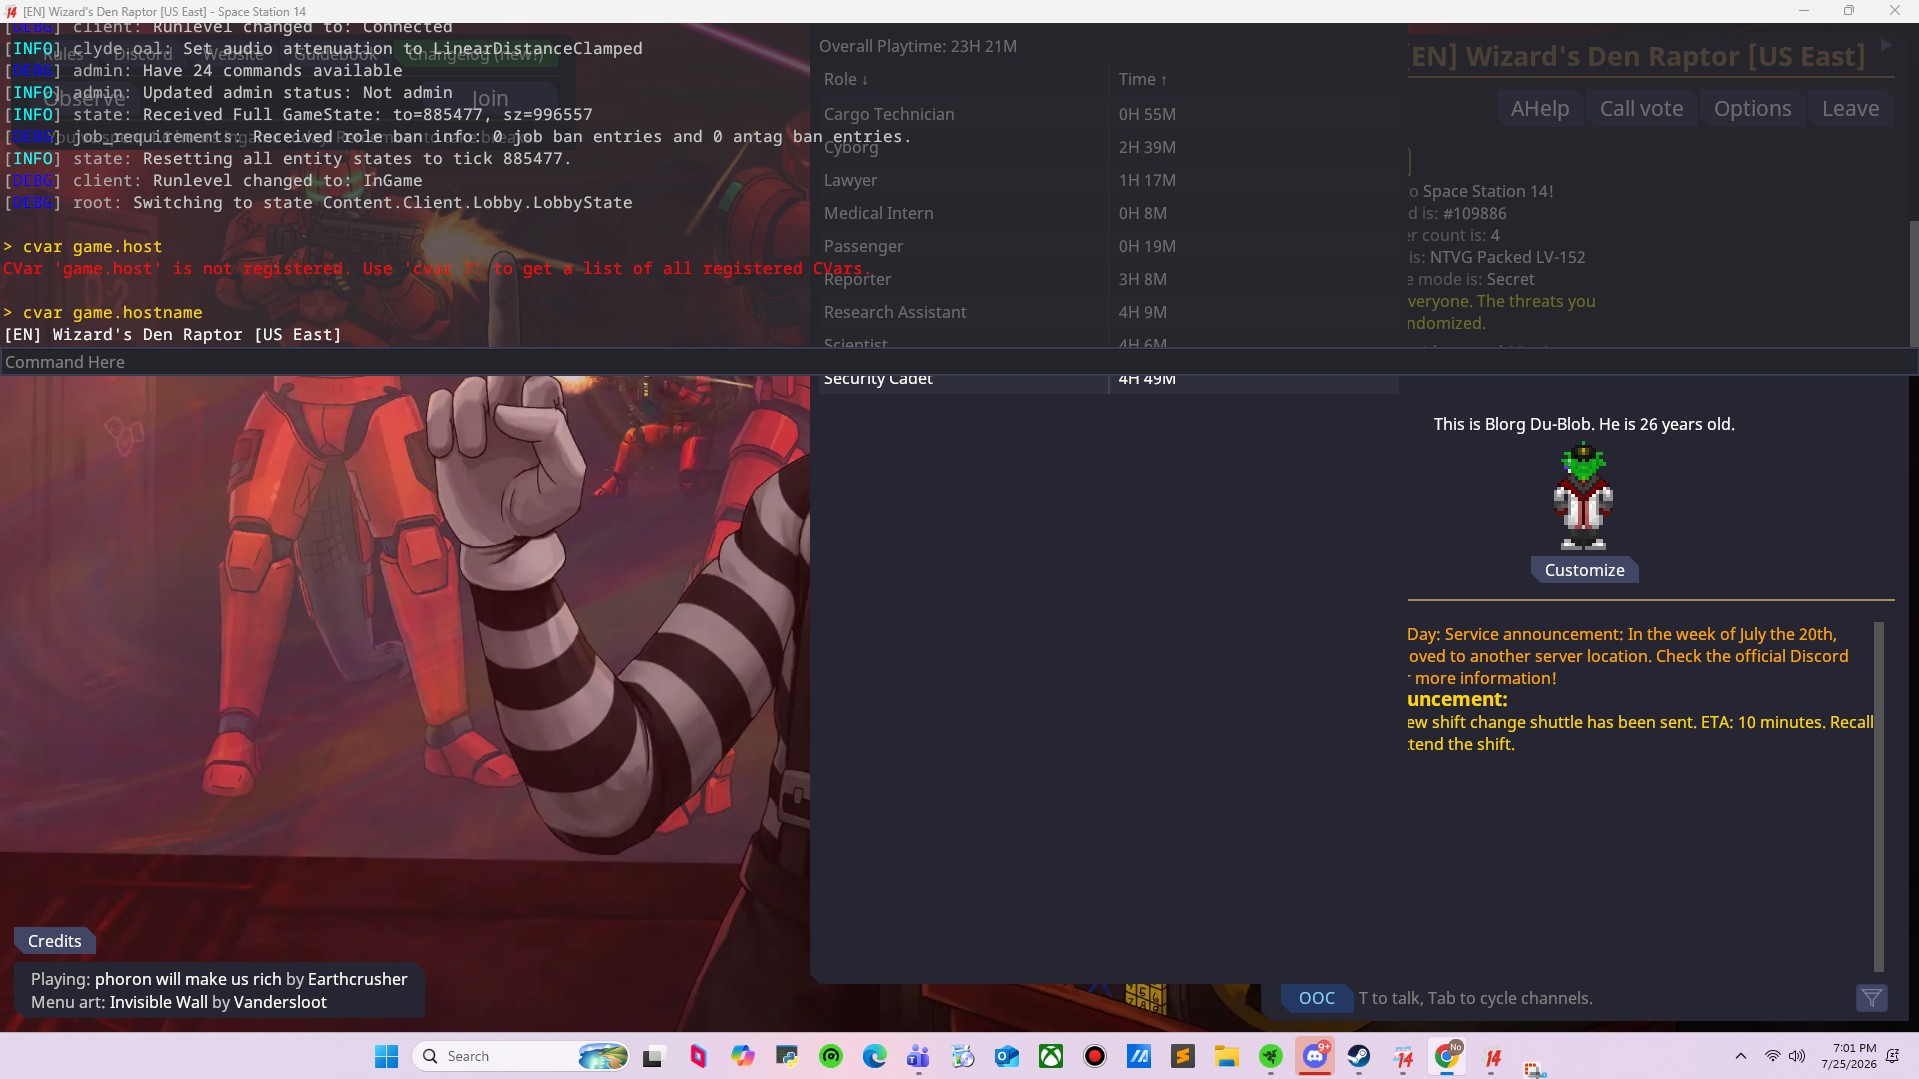Open the Python terminal taskbar icon

tap(787, 1056)
